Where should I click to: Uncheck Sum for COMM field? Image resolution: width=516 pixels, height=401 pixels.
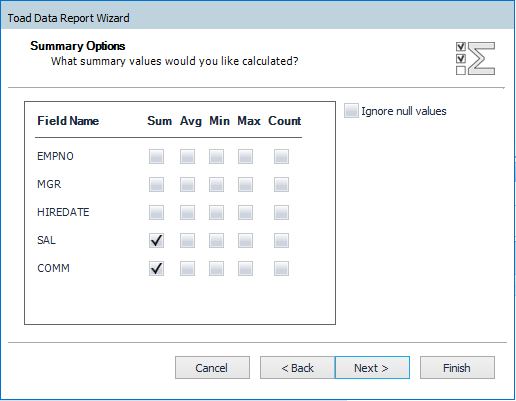[x=156, y=268]
